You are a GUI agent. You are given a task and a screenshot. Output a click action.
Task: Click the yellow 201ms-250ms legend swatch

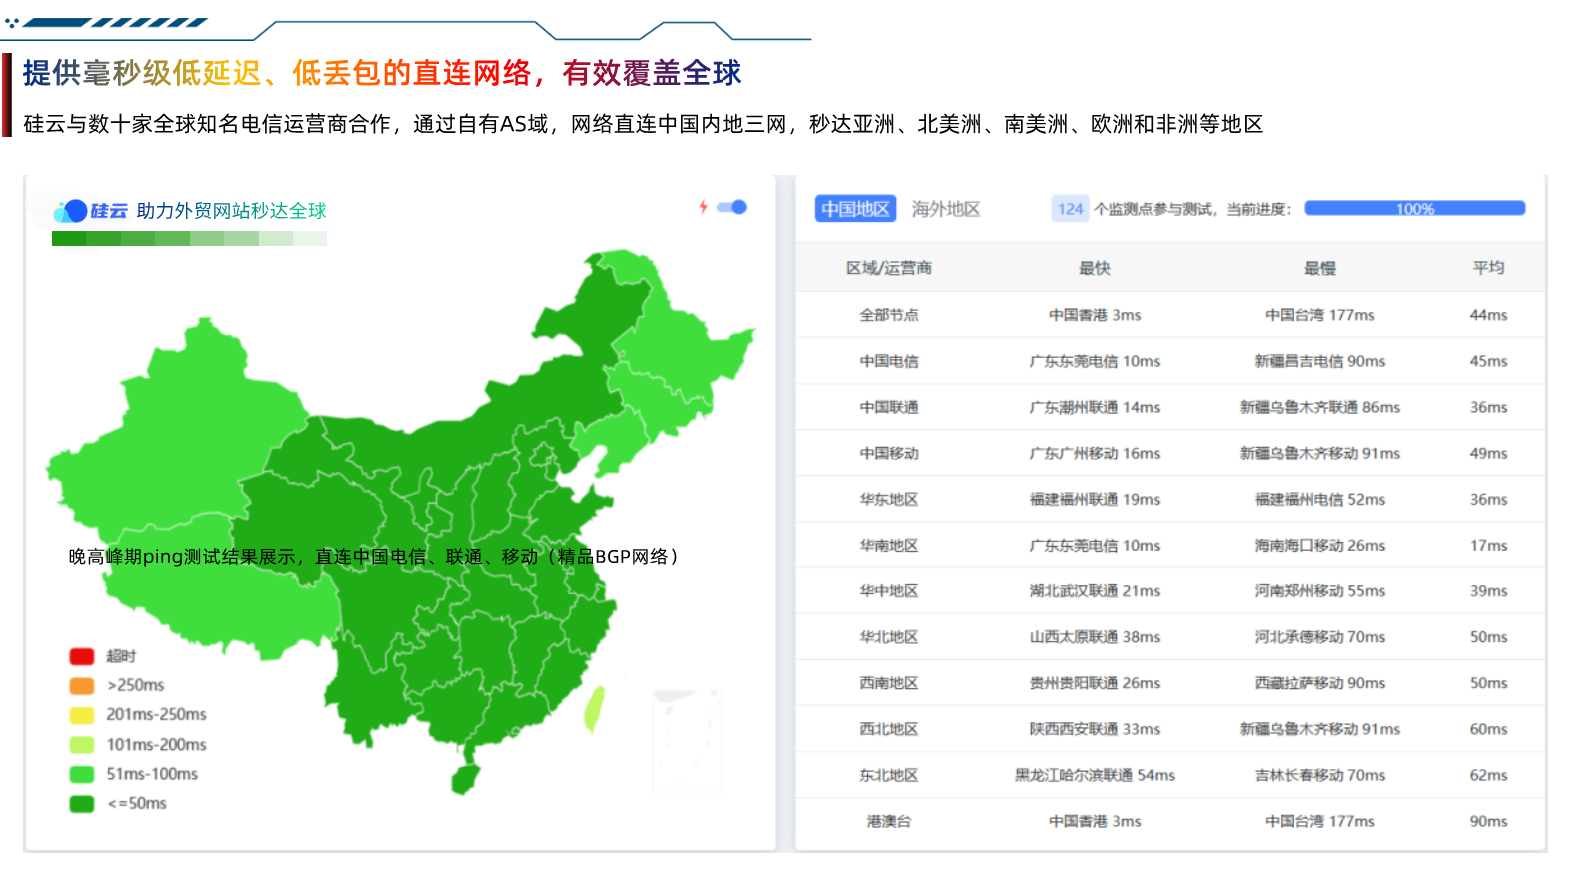coord(82,714)
